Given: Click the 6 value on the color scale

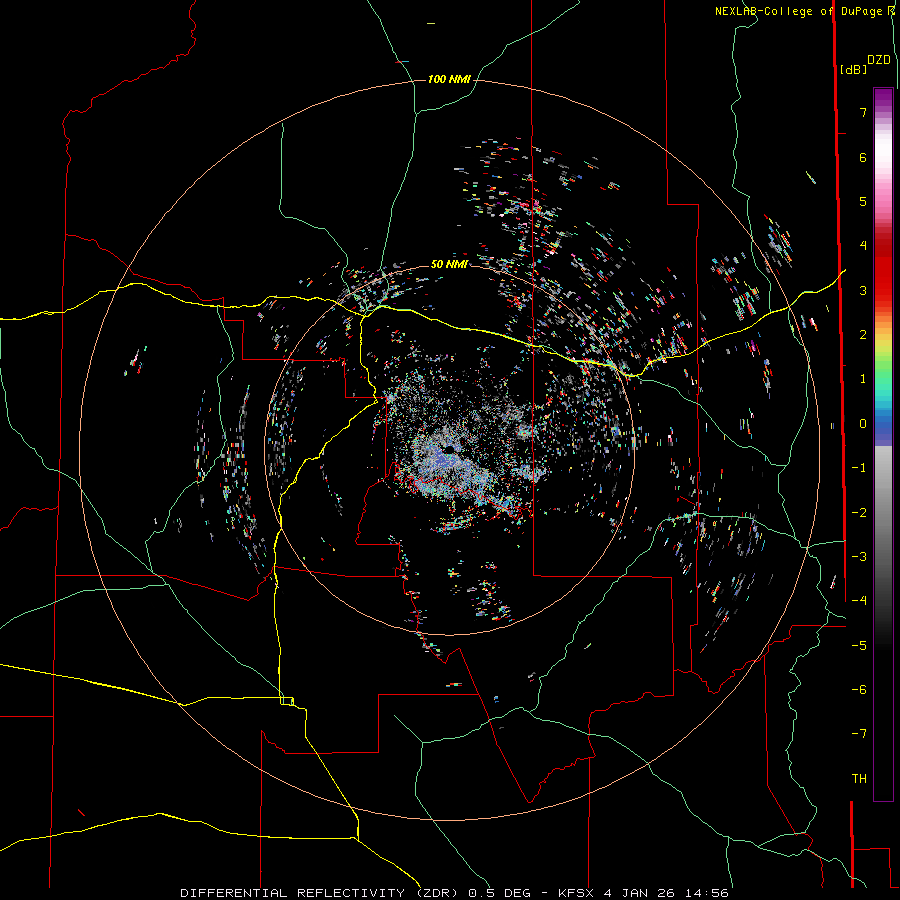Looking at the screenshot, I should click(863, 157).
